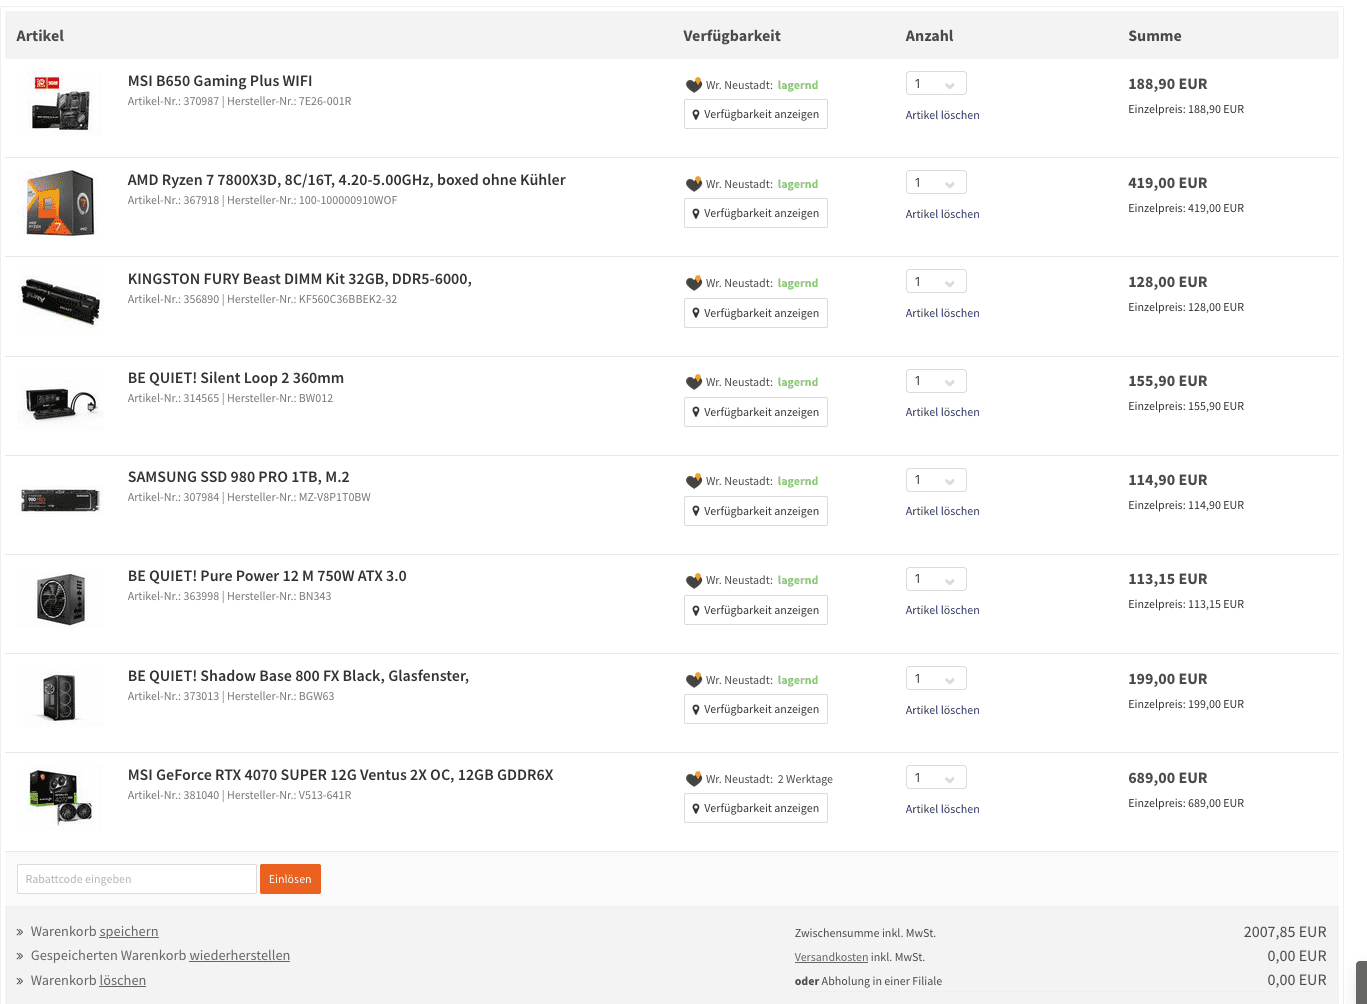Open quantity dropdown for Kingston FURY Beast RAM
1367x1004 pixels.
coord(936,282)
